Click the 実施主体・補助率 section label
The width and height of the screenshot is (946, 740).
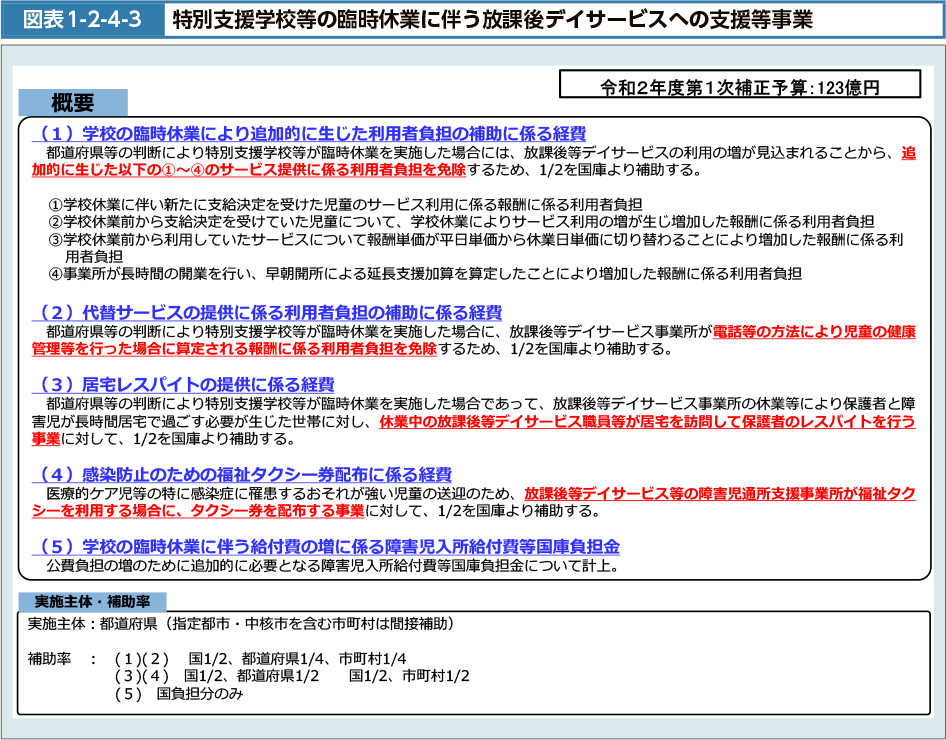click(x=92, y=602)
